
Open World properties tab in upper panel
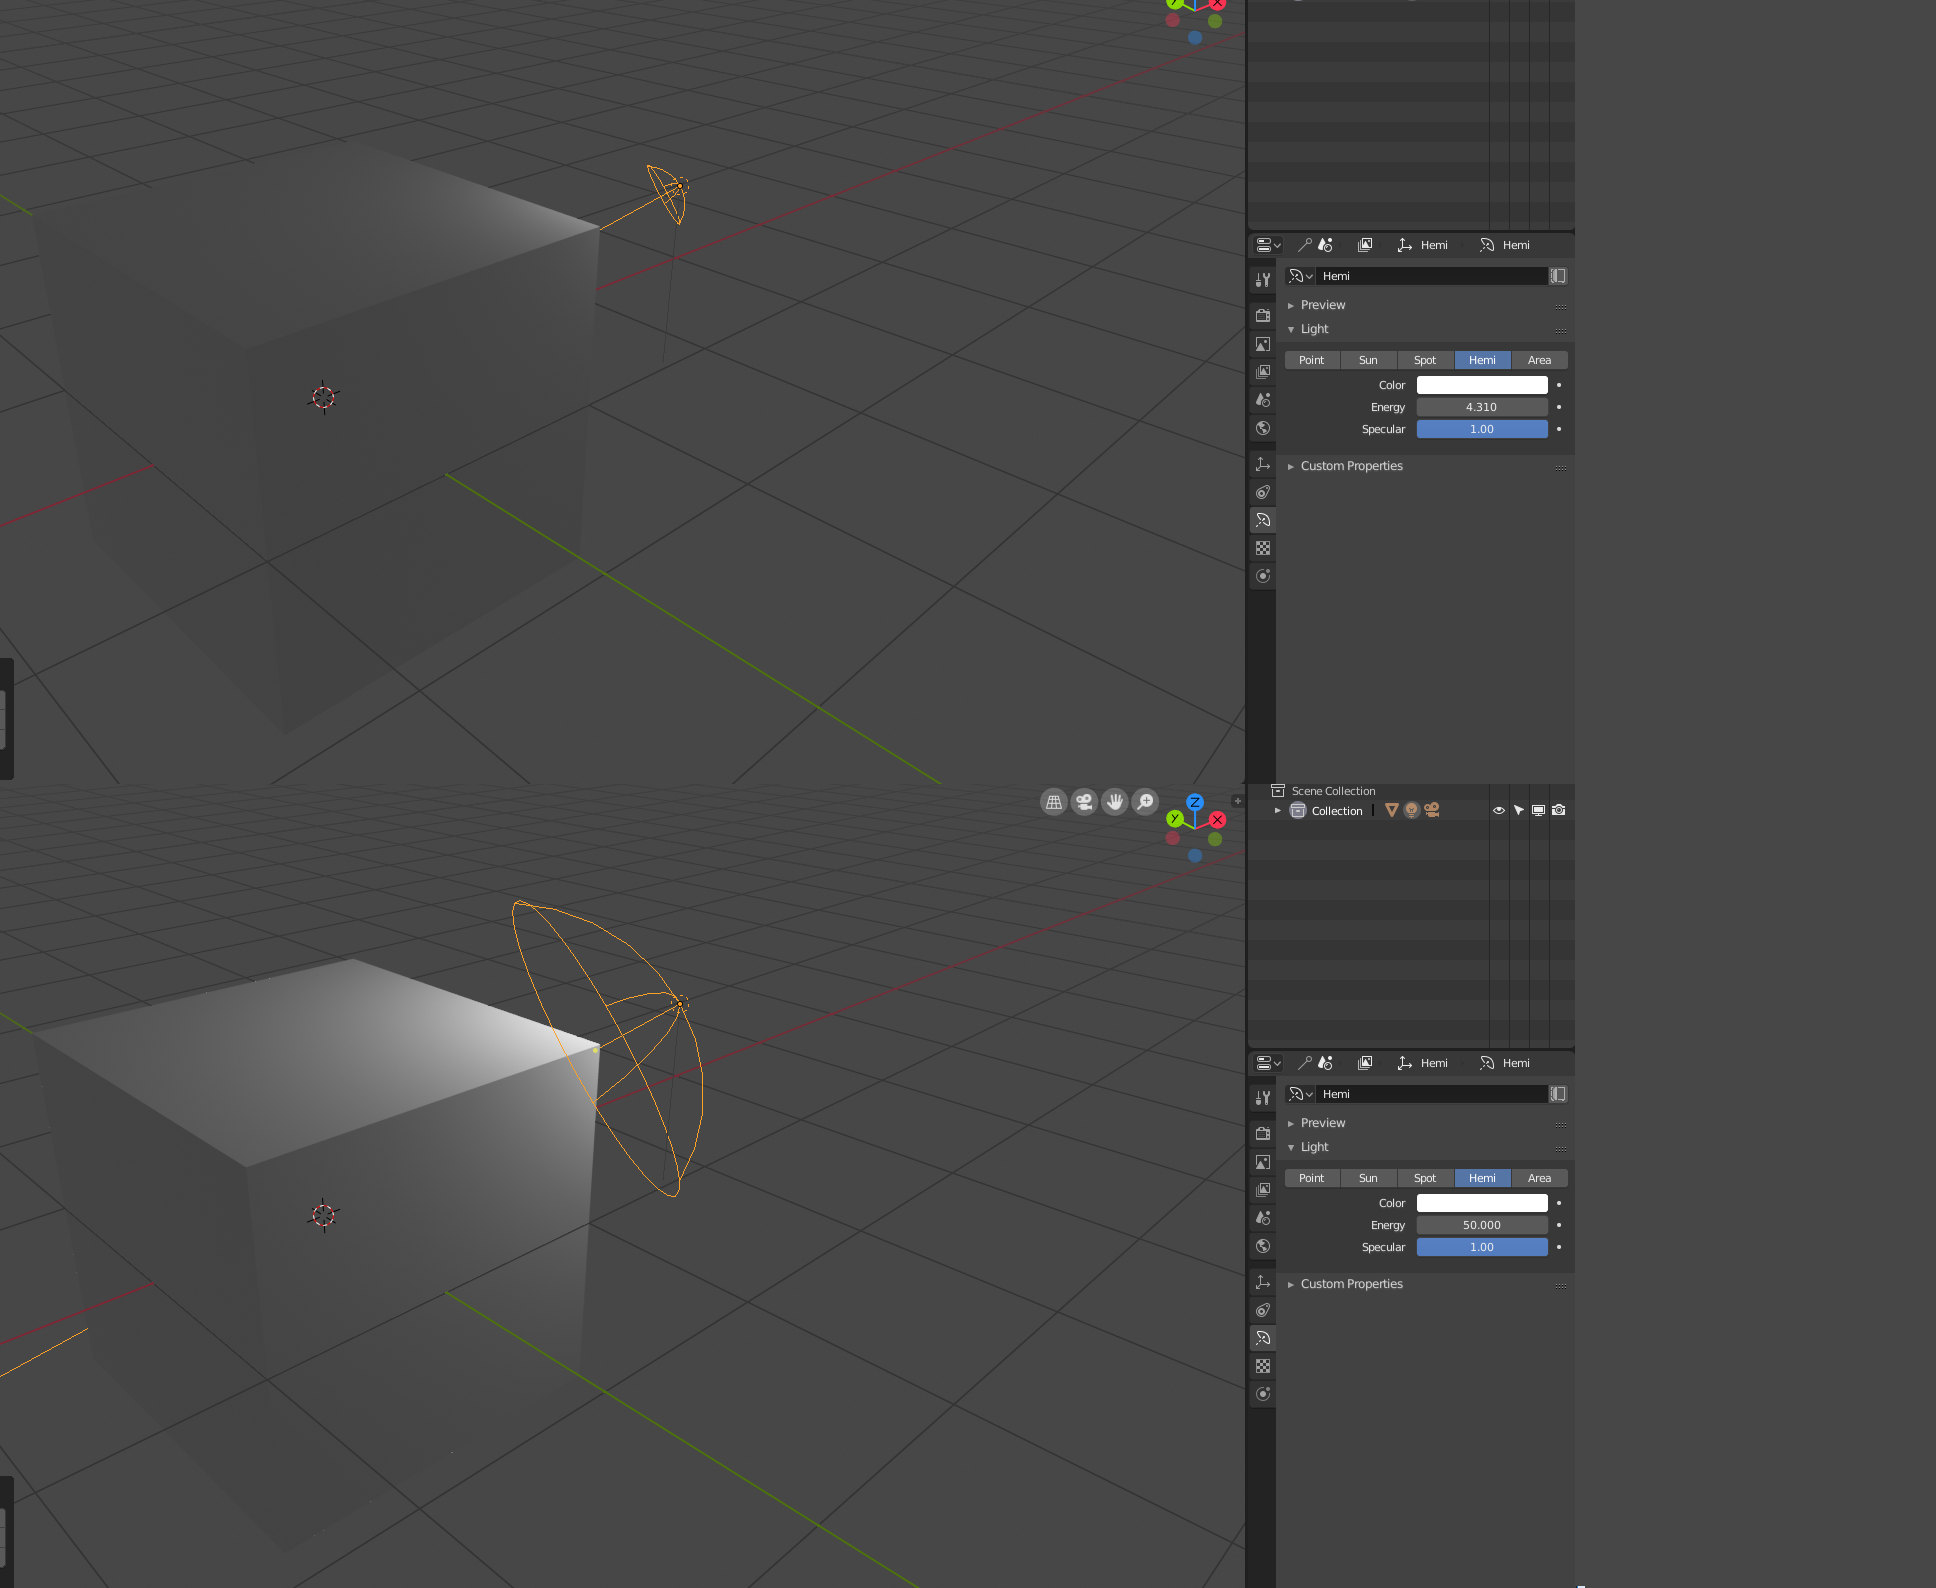[1263, 428]
